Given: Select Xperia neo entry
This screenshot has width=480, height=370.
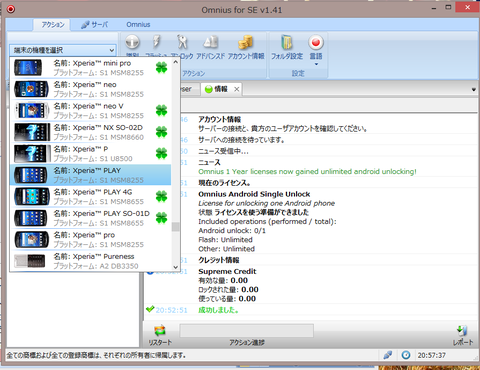Looking at the screenshot, I should point(91,89).
